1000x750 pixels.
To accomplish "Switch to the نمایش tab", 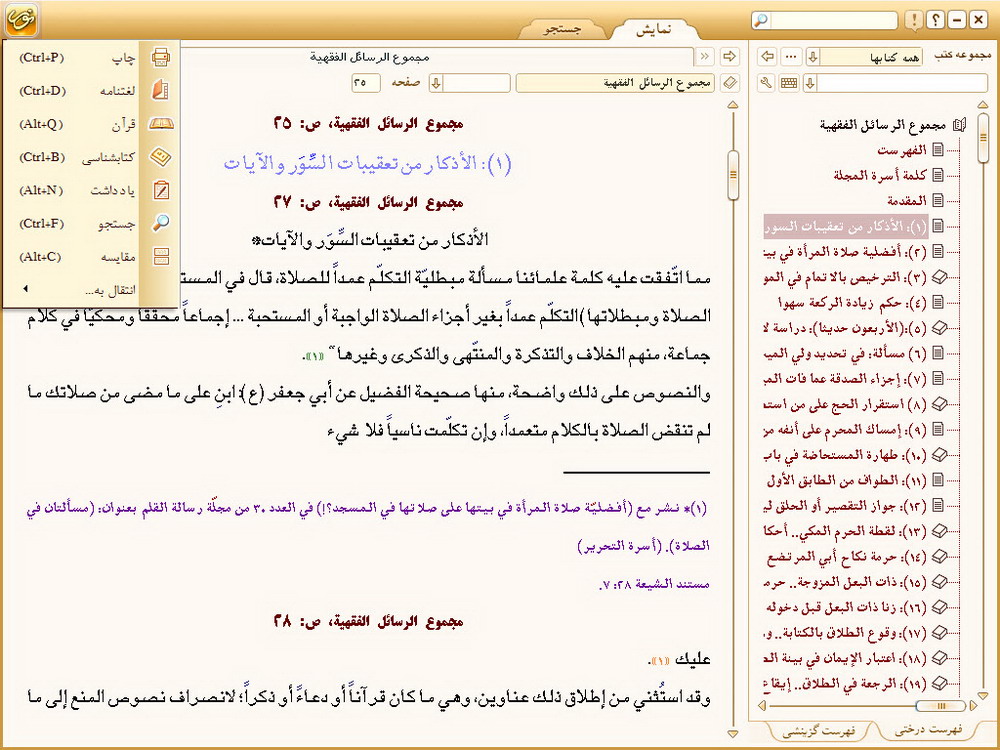I will click(654, 29).
